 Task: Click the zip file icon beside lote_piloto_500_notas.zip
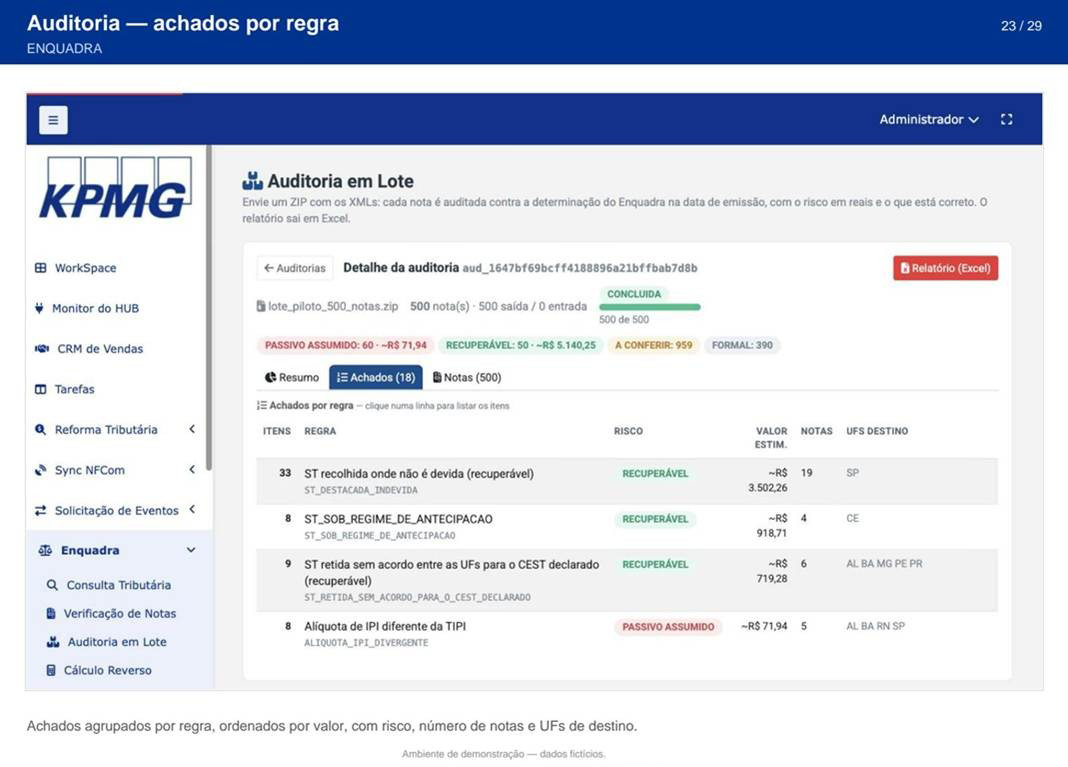[261, 307]
